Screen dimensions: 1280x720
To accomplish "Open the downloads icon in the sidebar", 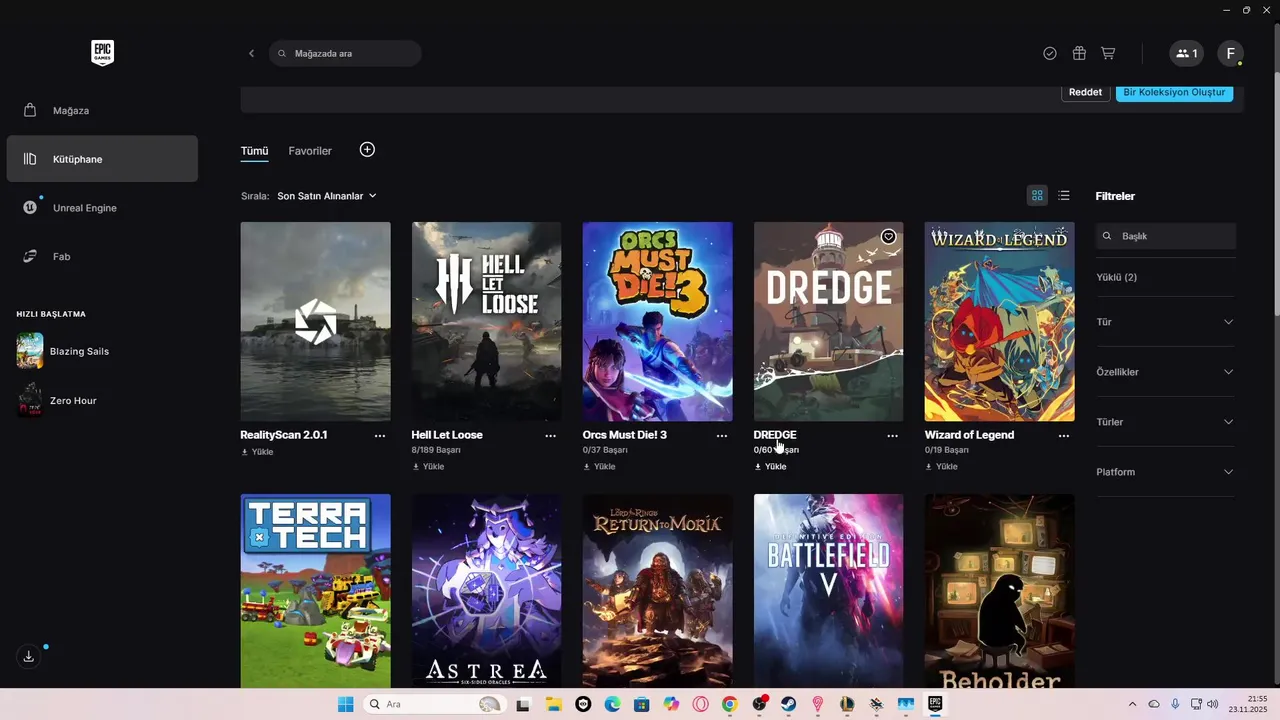I will tap(29, 656).
